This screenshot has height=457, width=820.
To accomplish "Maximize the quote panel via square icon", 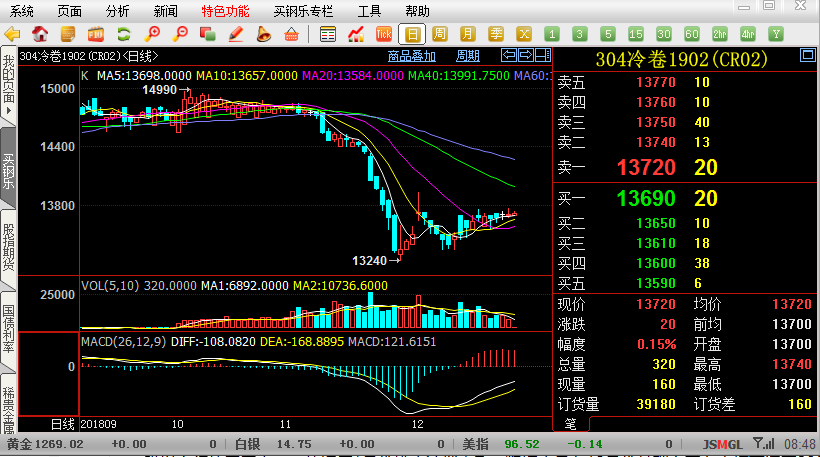I will pyautogui.click(x=807, y=55).
